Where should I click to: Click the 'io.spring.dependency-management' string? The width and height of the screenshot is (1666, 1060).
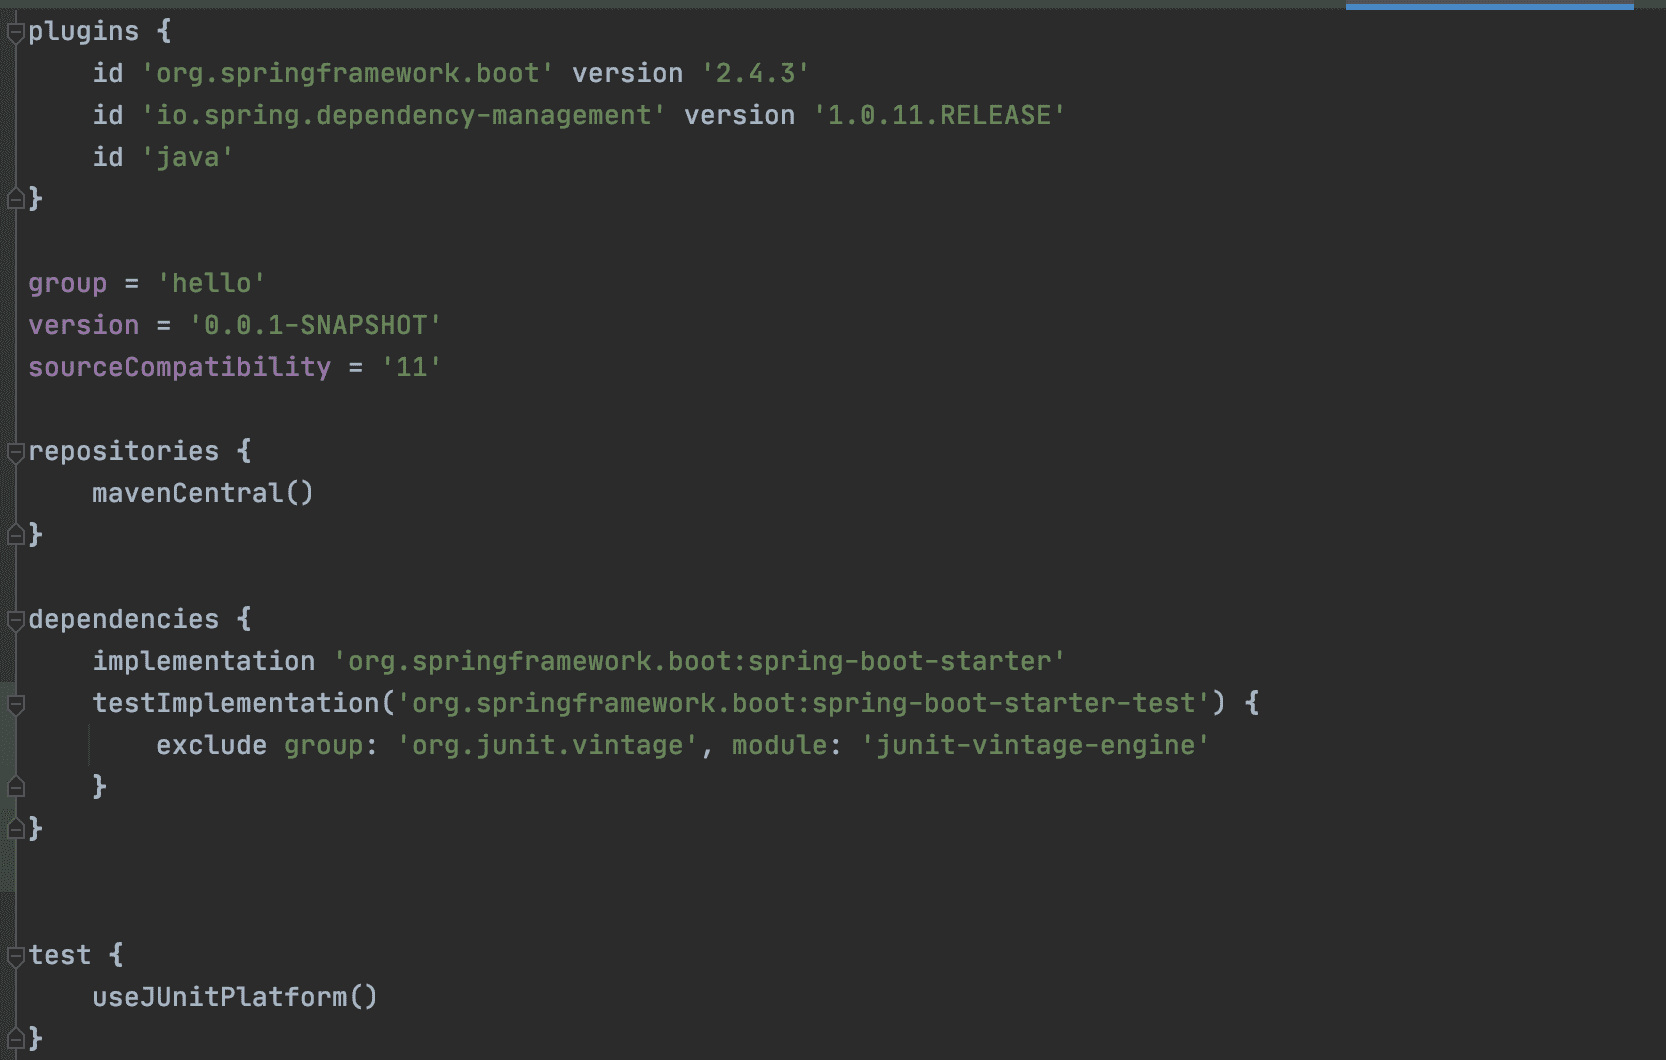point(403,115)
